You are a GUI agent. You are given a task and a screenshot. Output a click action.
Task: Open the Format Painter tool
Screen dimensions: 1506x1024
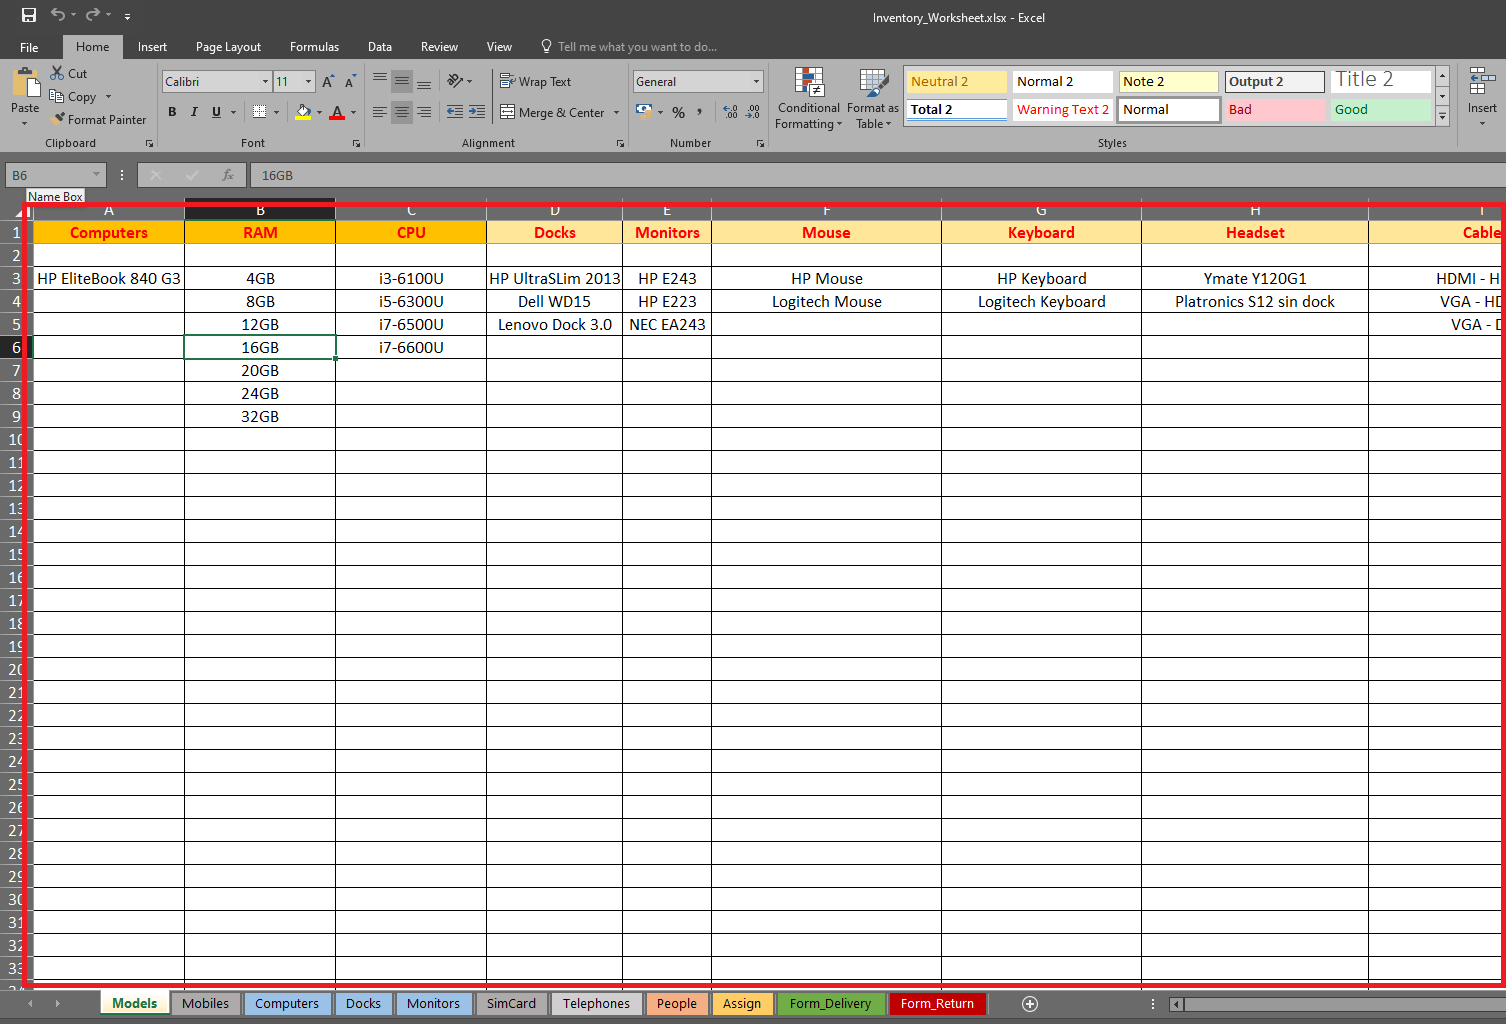tap(99, 119)
